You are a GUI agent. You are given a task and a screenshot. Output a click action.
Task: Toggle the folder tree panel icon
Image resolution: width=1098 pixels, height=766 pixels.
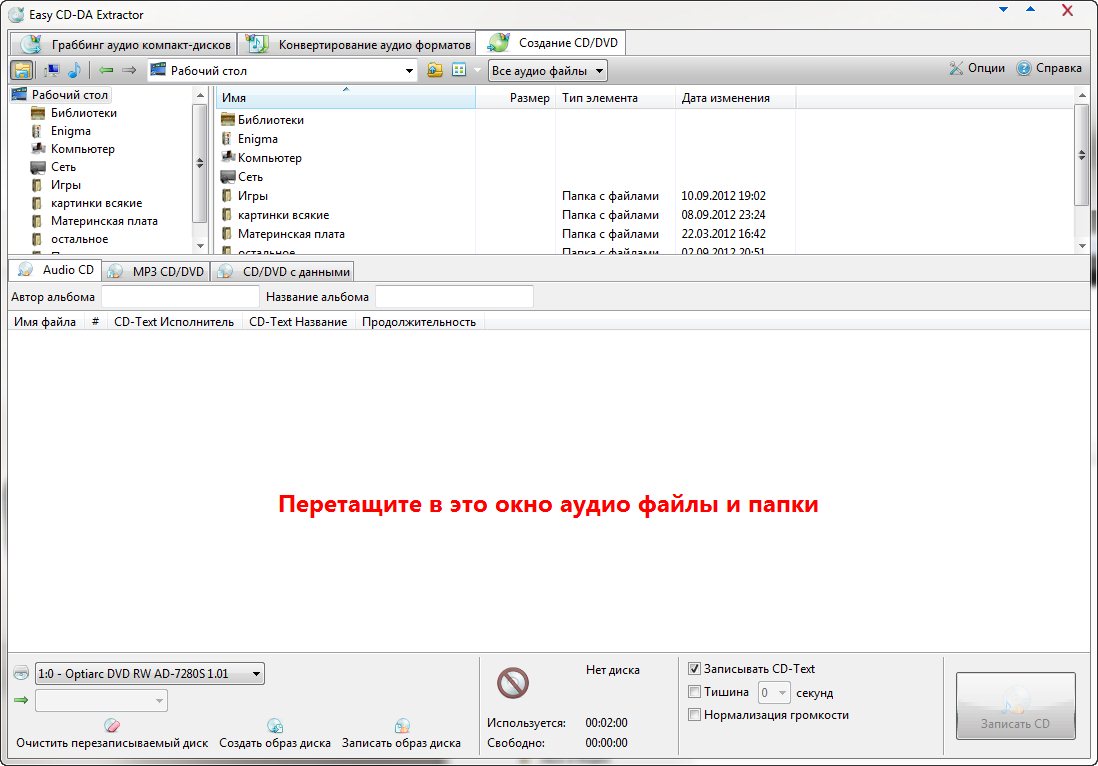pos(22,70)
